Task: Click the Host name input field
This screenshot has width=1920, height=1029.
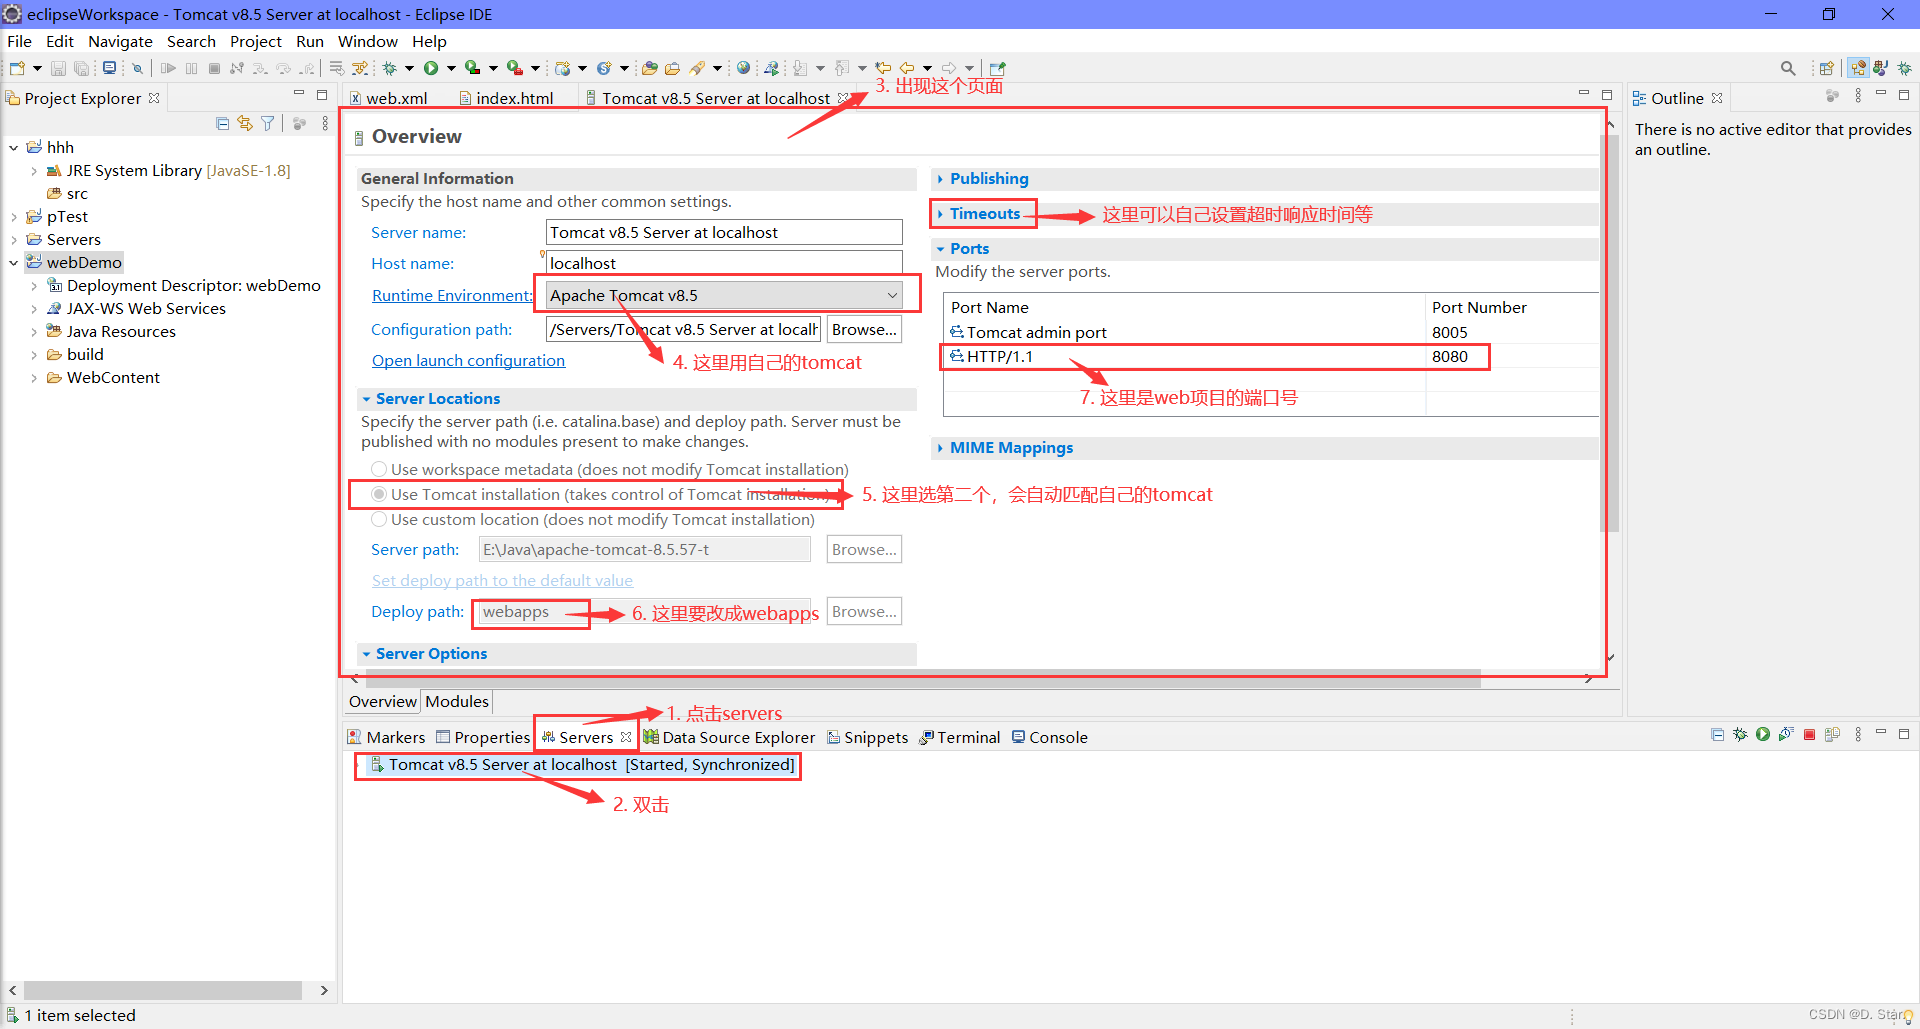Action: (x=724, y=263)
